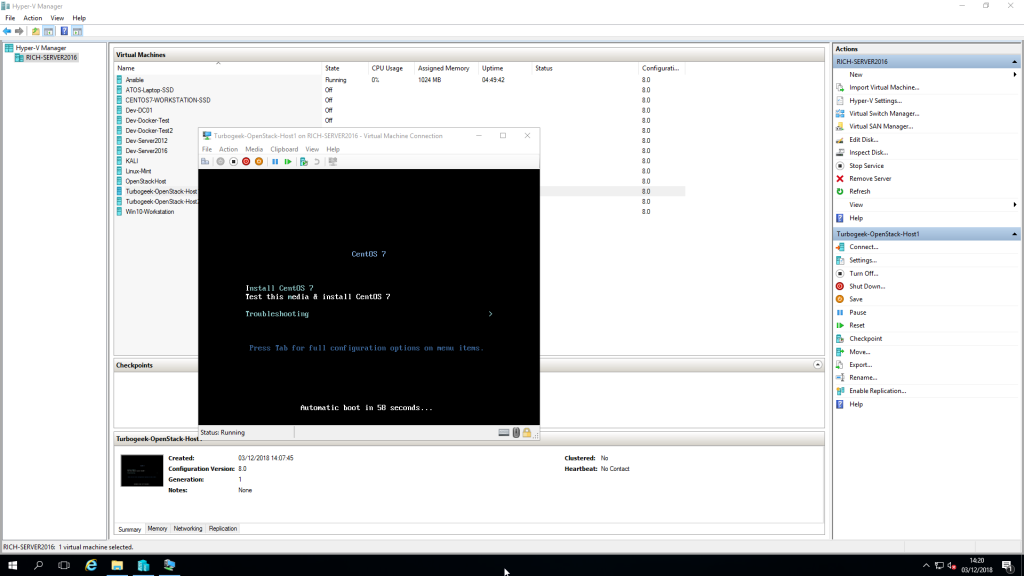Image resolution: width=1024 pixels, height=576 pixels.
Task: Click the blue question-mark Help toolbar icon
Action: click(x=64, y=31)
